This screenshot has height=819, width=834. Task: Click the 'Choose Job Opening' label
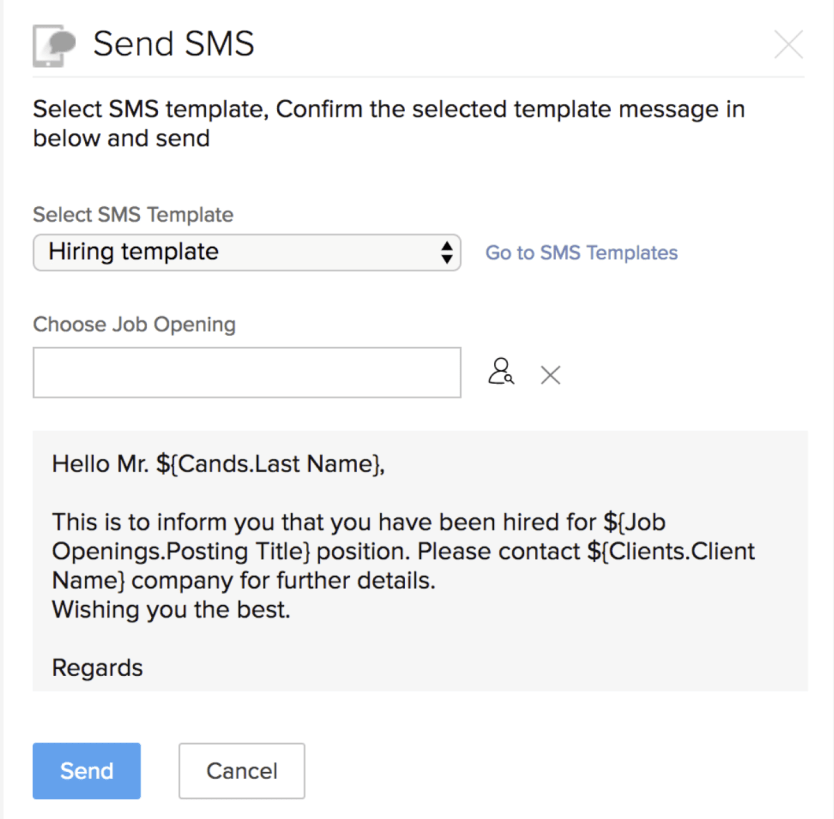(134, 324)
